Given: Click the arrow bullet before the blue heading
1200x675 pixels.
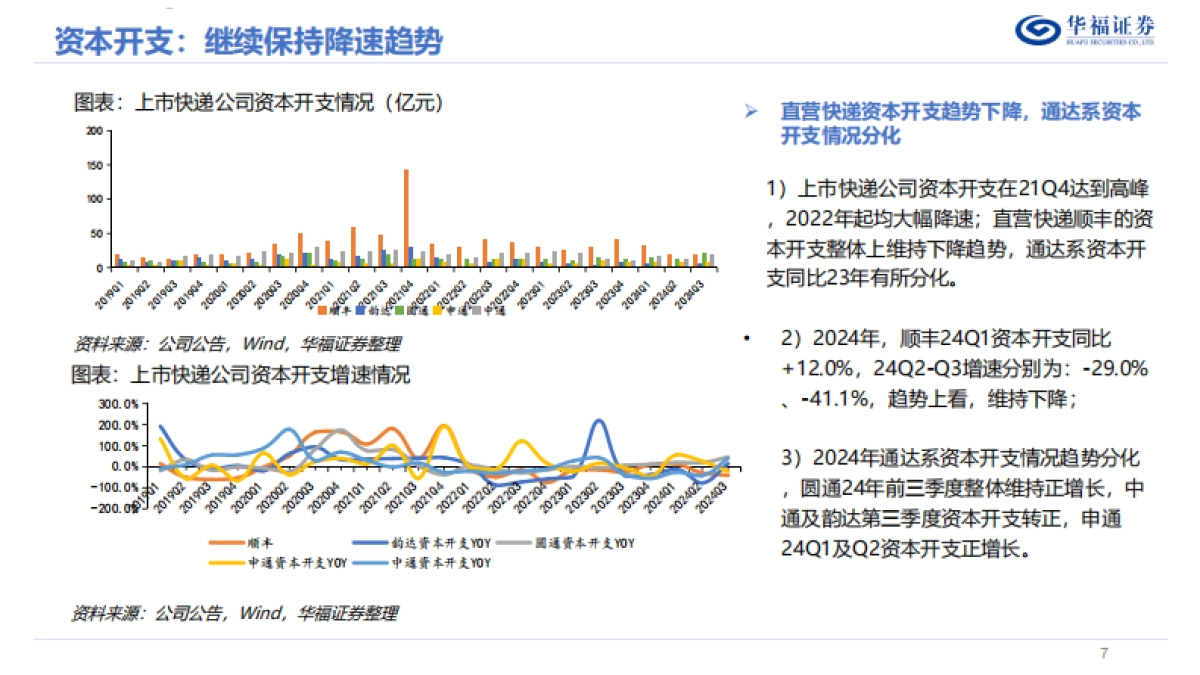Looking at the screenshot, I should pyautogui.click(x=752, y=111).
